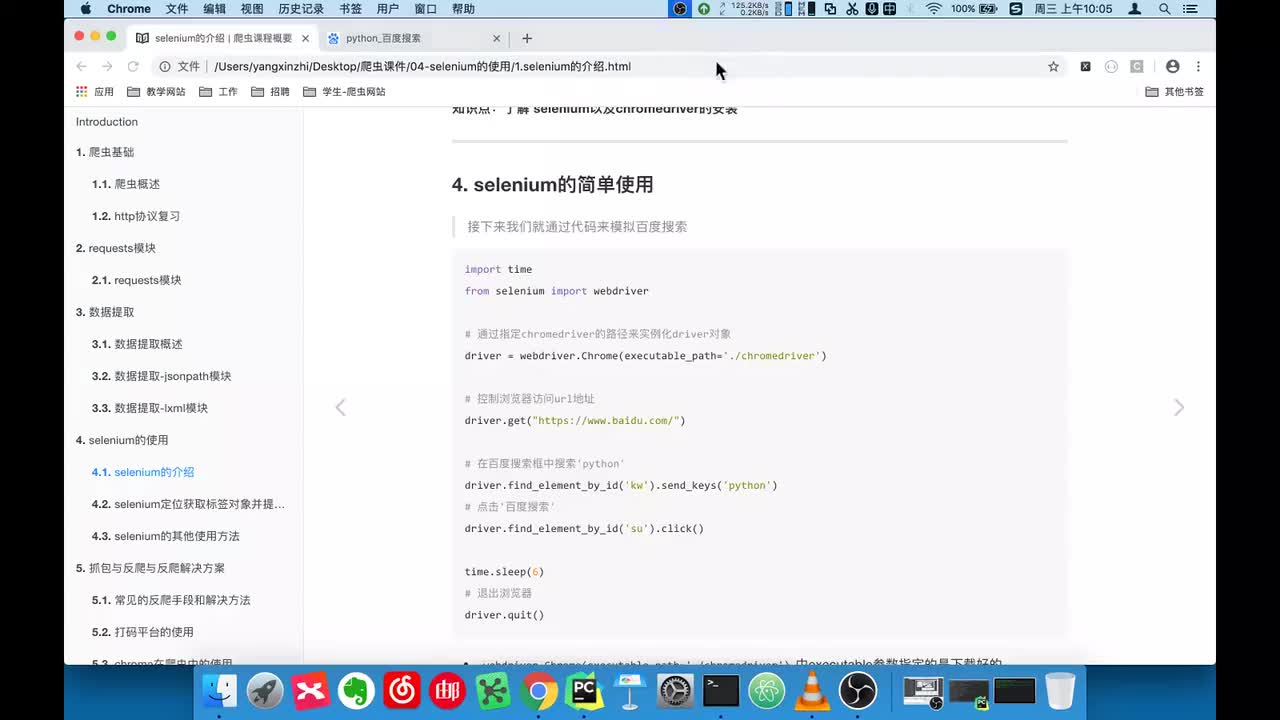Open NetEase Cloud Music in Dock

click(x=402, y=691)
